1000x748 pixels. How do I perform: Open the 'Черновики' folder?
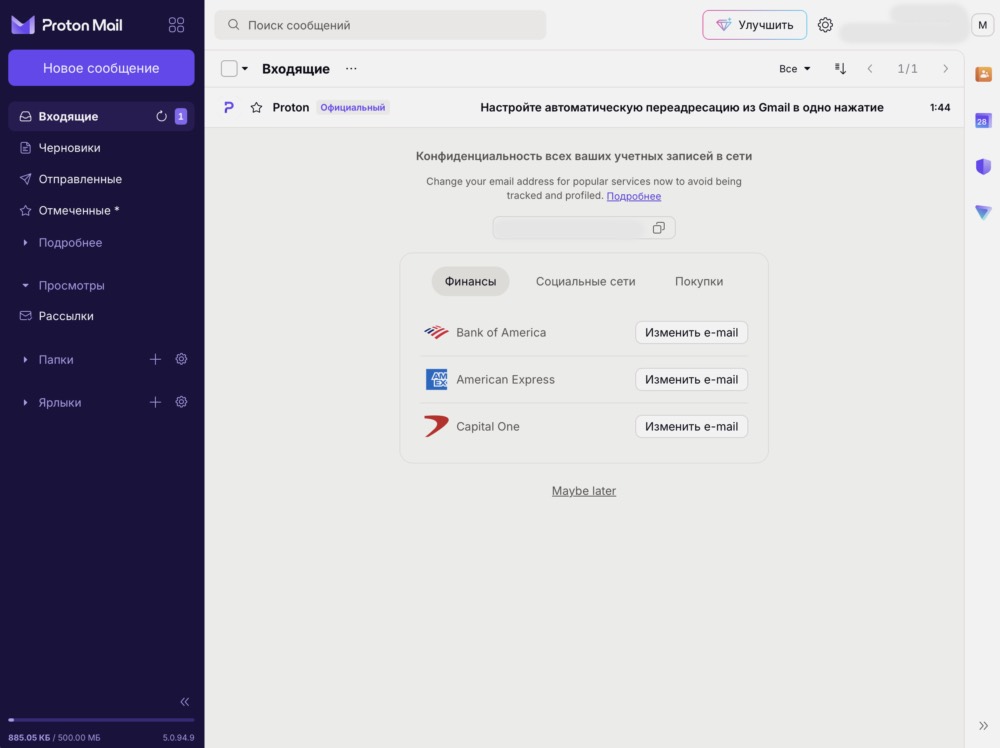pyautogui.click(x=101, y=147)
